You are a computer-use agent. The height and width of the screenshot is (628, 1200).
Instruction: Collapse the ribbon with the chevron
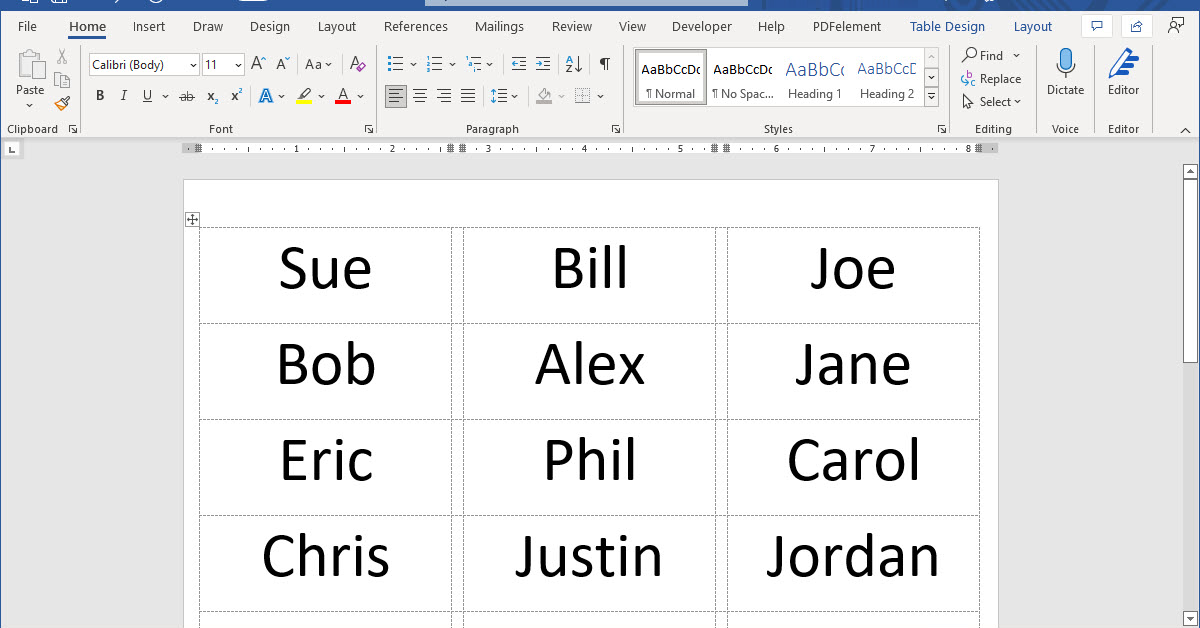pos(1184,129)
